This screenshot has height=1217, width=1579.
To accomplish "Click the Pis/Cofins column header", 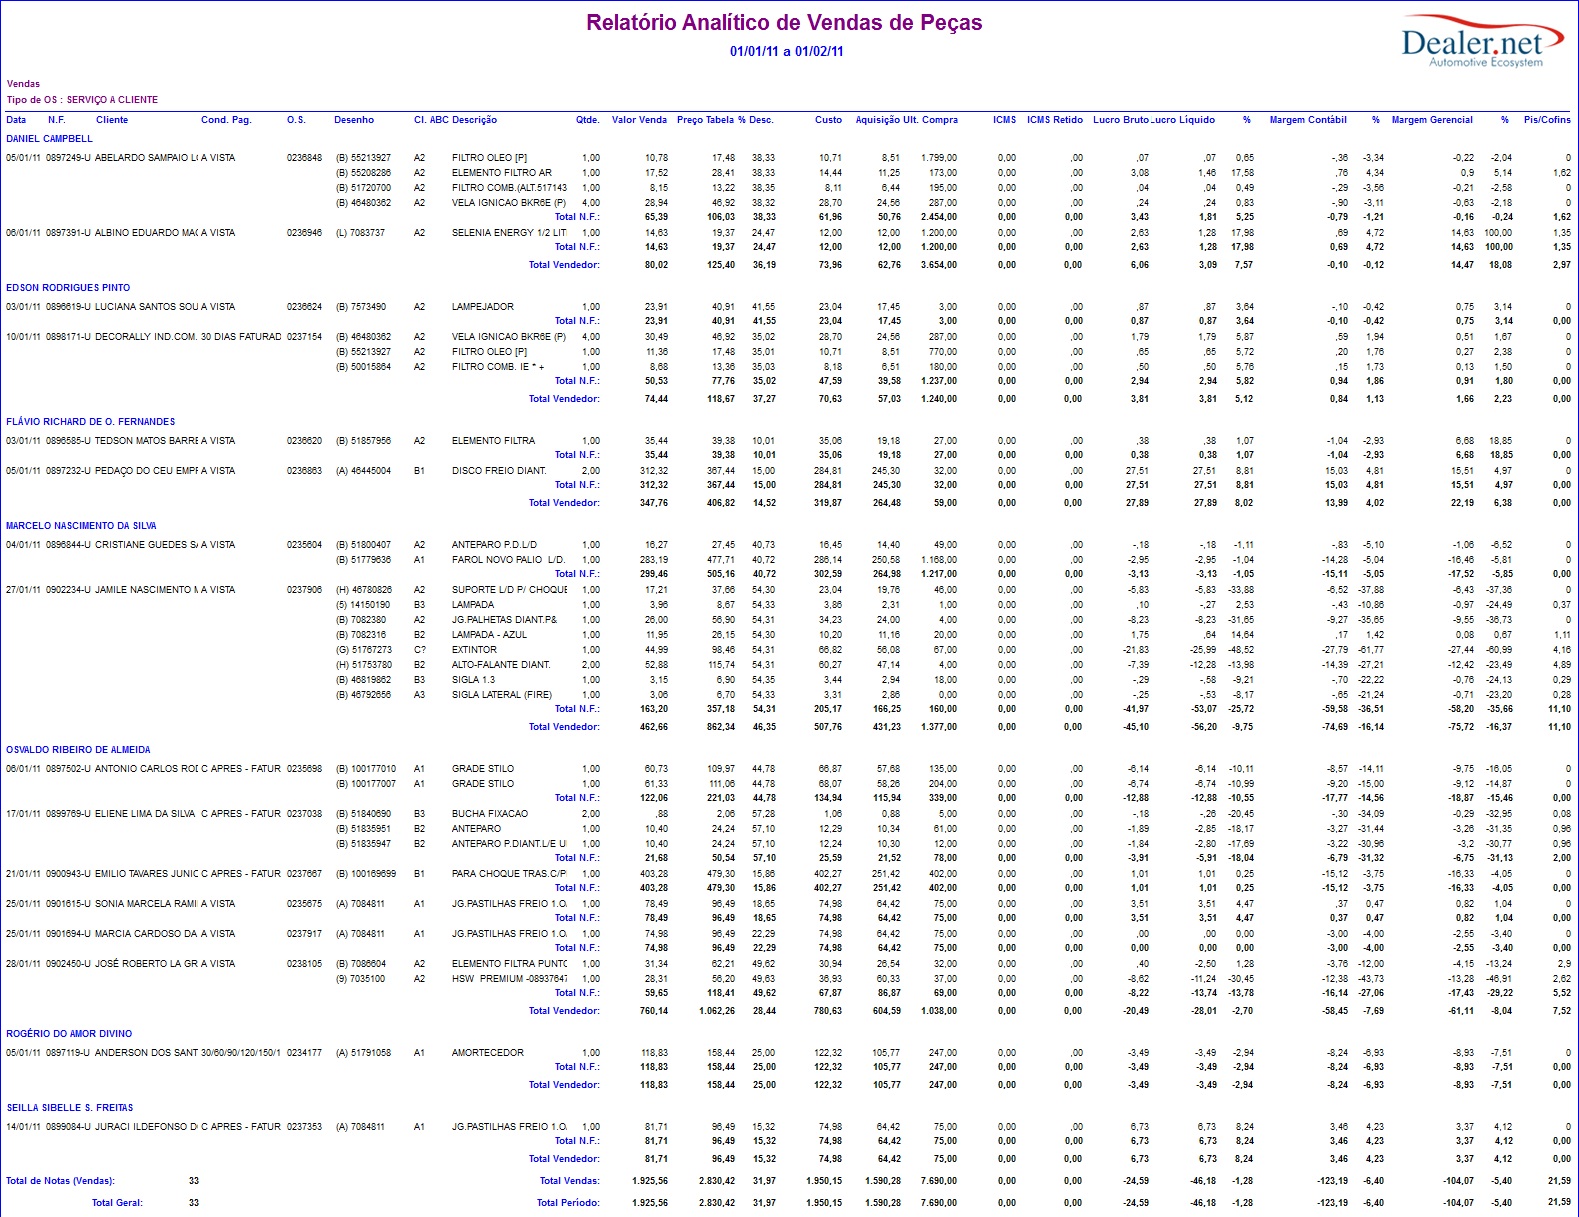I will coord(1547,120).
